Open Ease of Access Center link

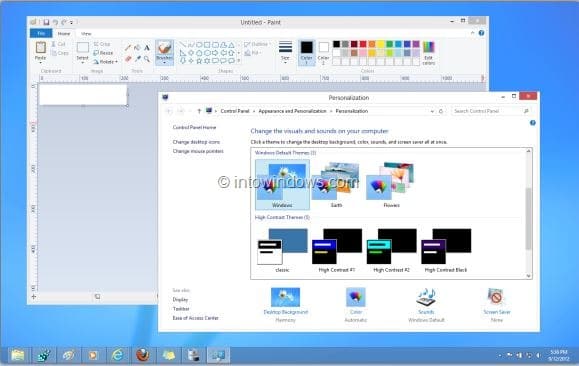click(195, 318)
